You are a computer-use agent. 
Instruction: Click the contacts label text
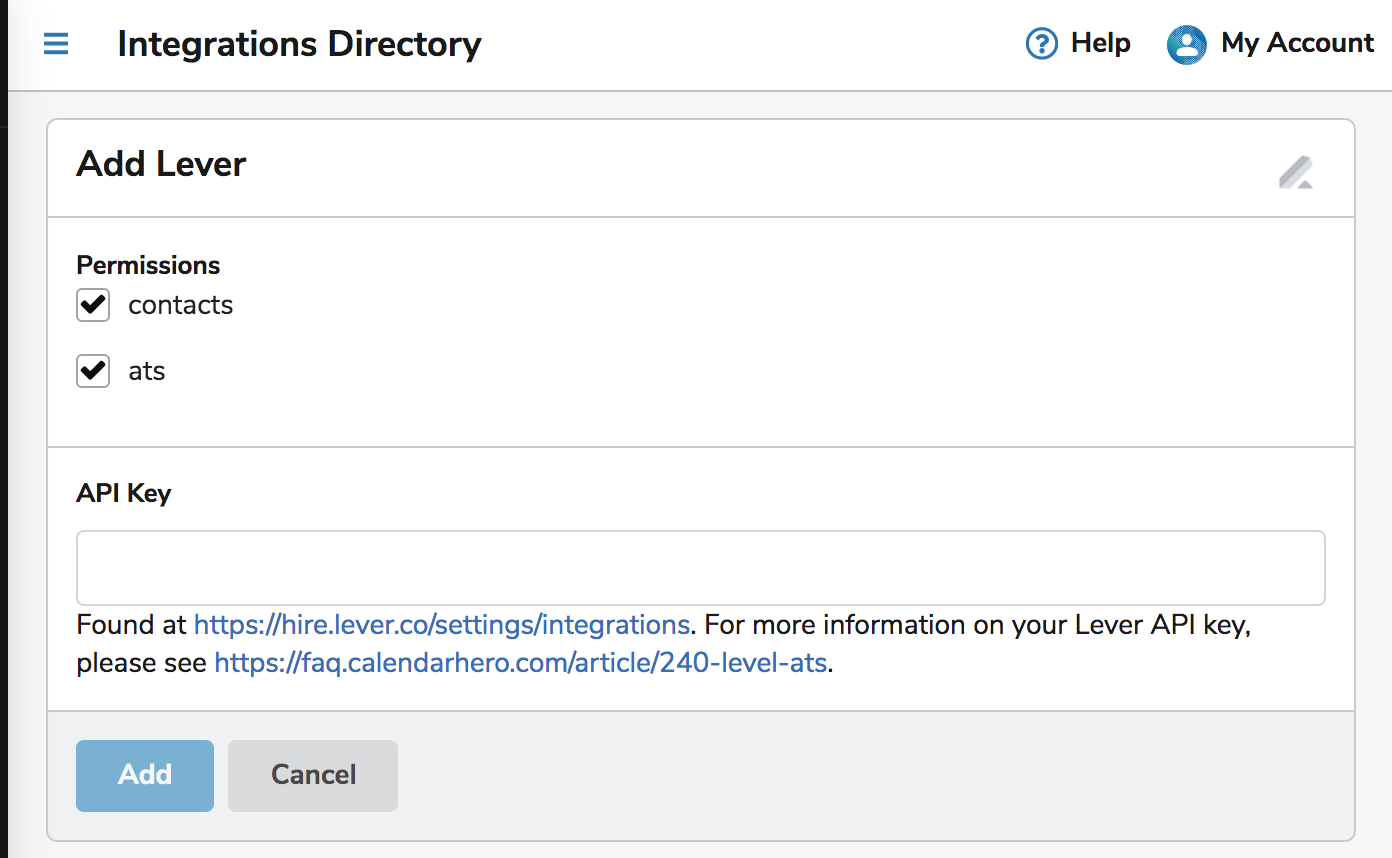click(x=181, y=305)
